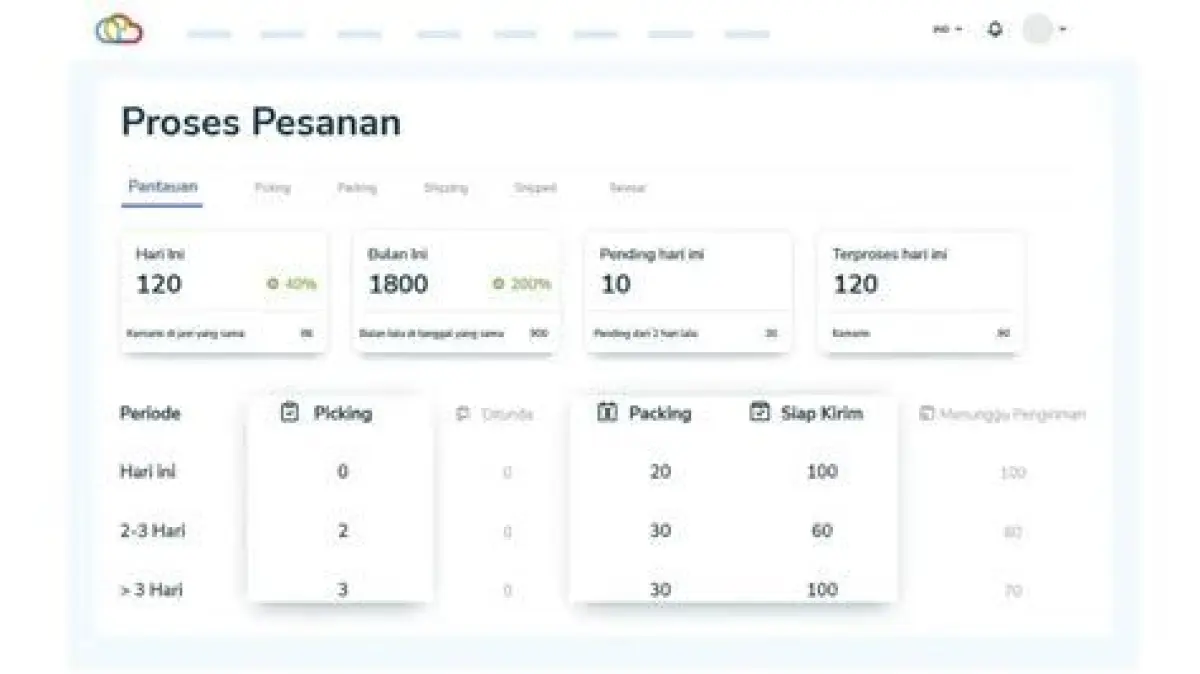Image resolution: width=1200 pixels, height=674 pixels.
Task: Click the Packing column box icon
Action: point(607,412)
